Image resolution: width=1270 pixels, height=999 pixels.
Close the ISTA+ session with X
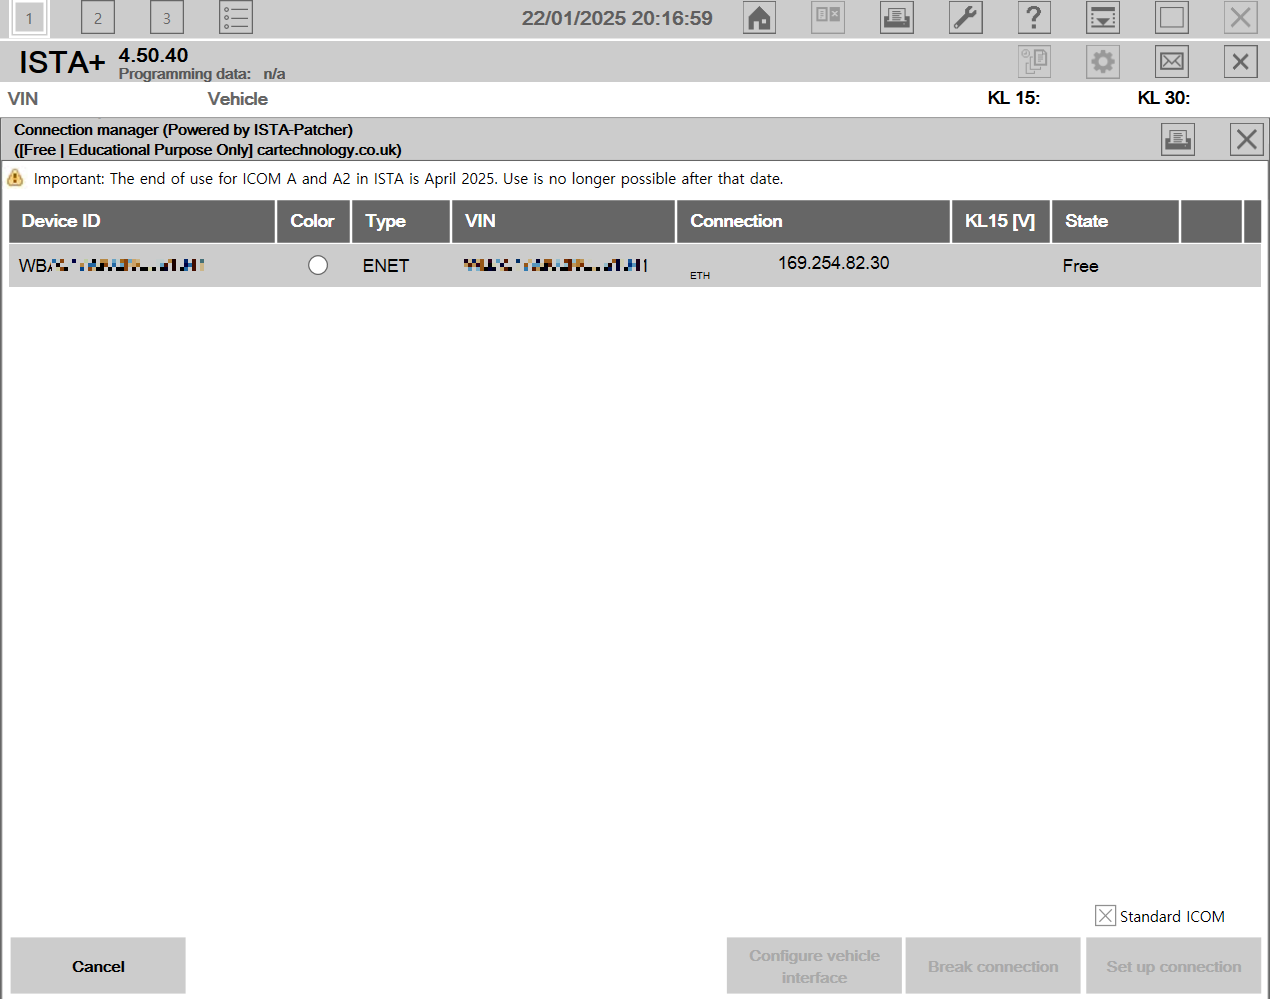click(x=1241, y=62)
